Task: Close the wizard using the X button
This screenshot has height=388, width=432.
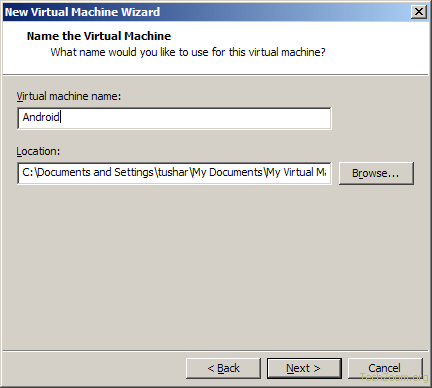Action: click(x=419, y=12)
